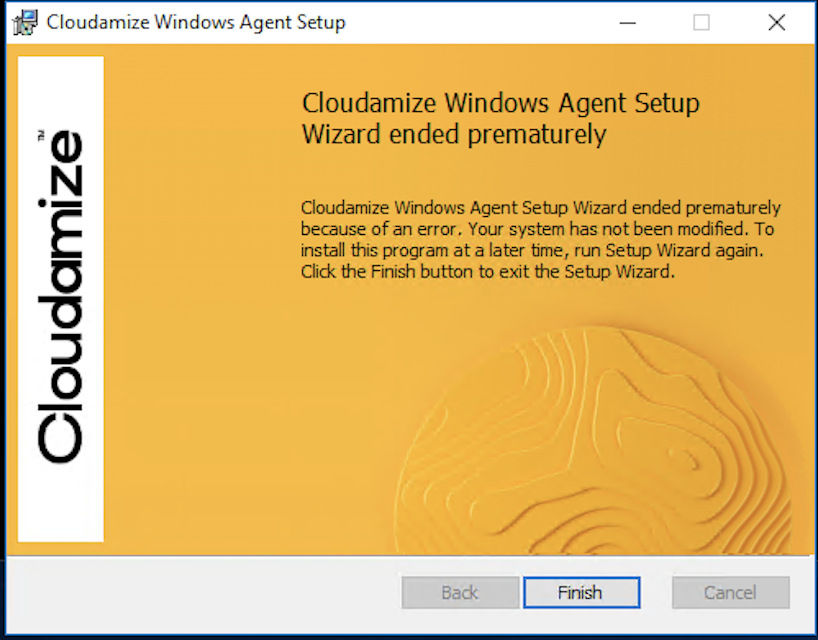This screenshot has height=640, width=818.
Task: Click the window title text in the title bar
Action: coord(196,23)
